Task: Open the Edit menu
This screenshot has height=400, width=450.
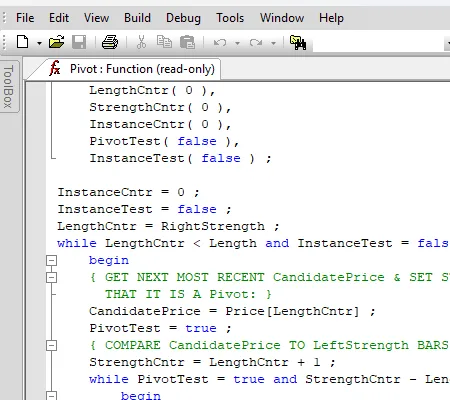Action: coord(59,18)
